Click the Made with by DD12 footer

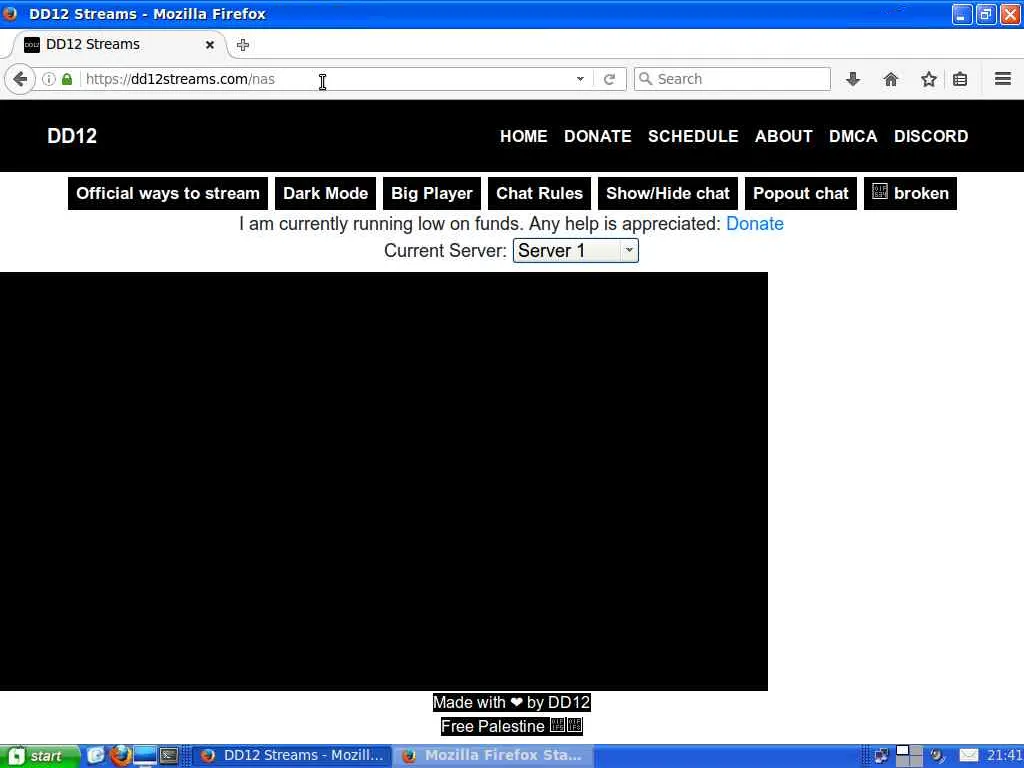(511, 703)
